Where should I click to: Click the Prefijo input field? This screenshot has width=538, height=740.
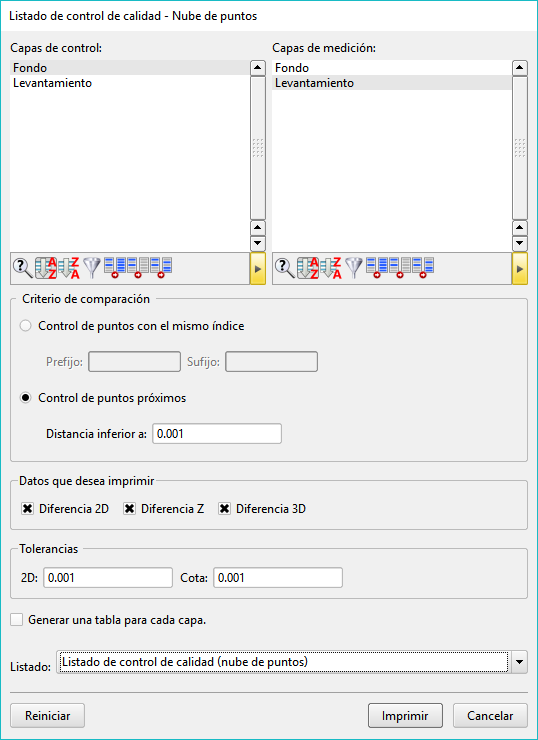134,362
